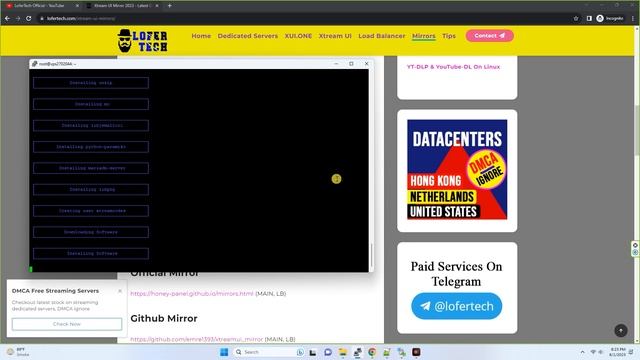640x360 pixels.
Task: Click the address bar URL
Action: coord(81,18)
